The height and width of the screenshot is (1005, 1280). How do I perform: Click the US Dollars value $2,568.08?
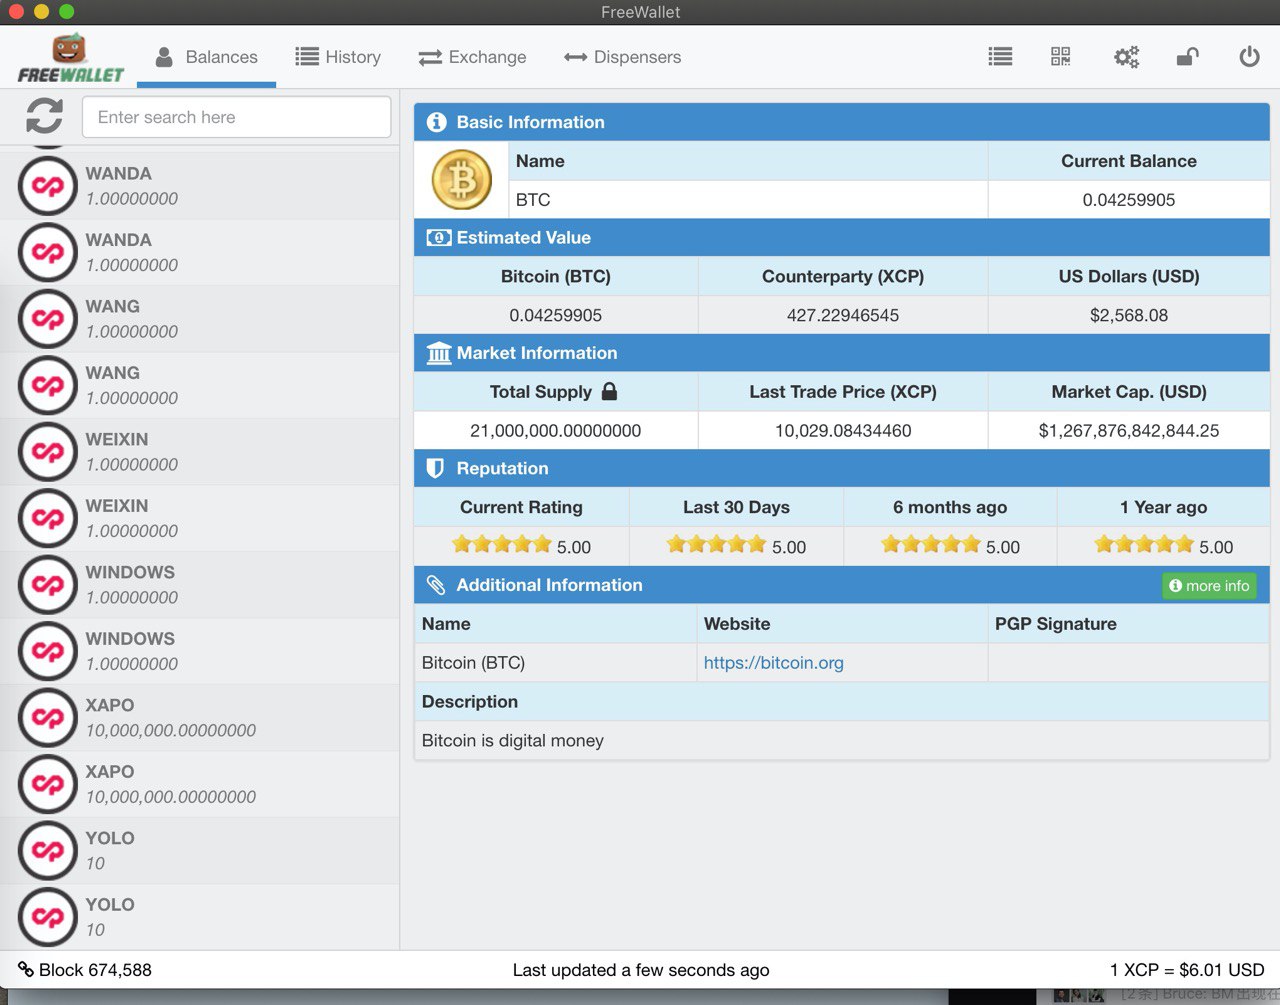coord(1129,315)
